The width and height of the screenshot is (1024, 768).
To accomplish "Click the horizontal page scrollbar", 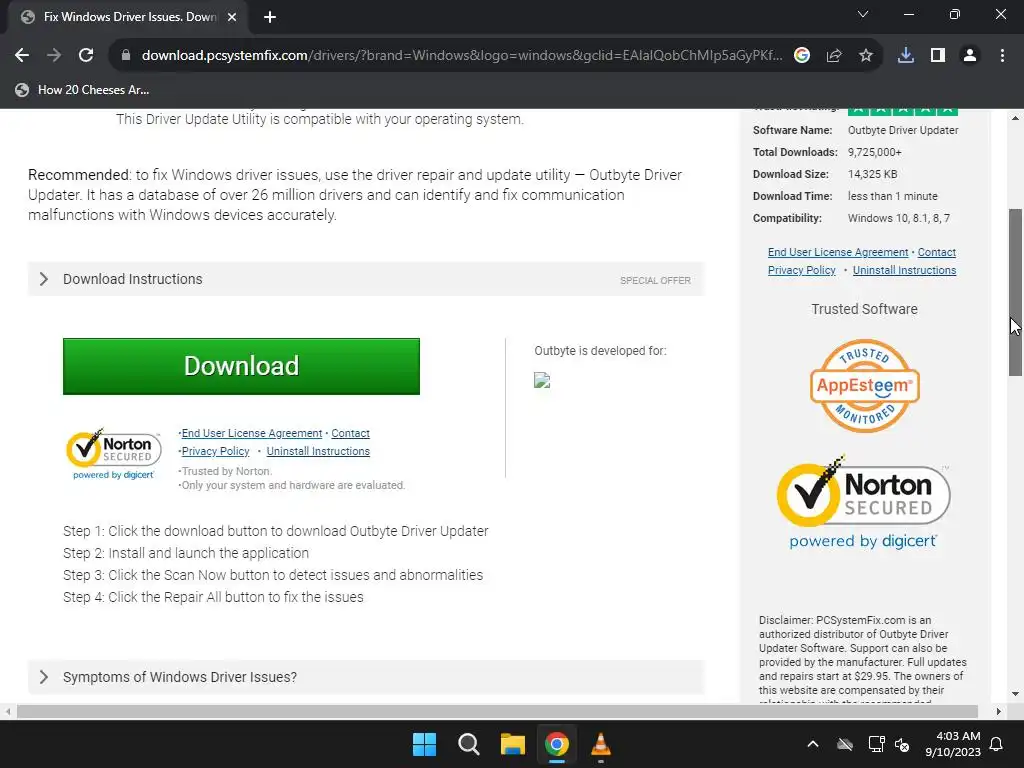I will (x=497, y=711).
